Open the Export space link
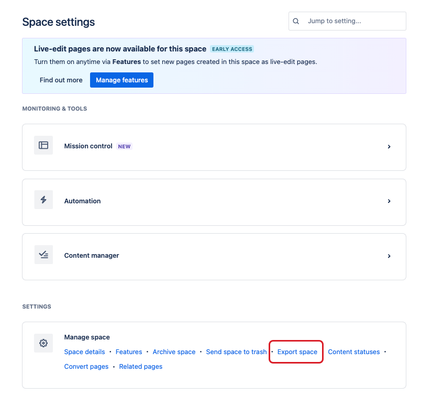Viewport: 432px width, 393px height. [x=297, y=352]
